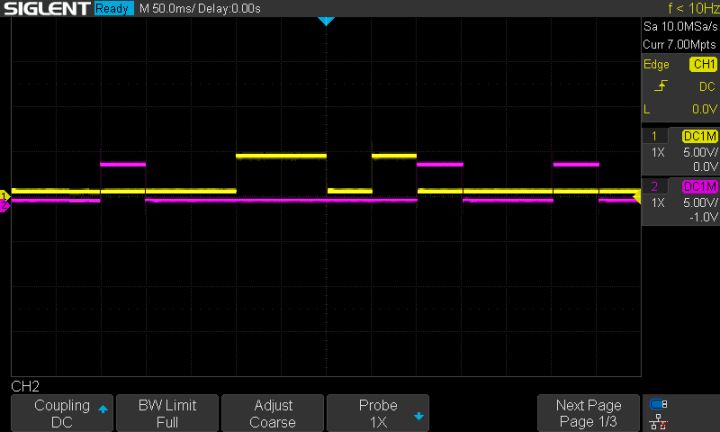Click the trigger level L 0.0V readout
Viewport: 720px width, 432px height.
coord(681,109)
